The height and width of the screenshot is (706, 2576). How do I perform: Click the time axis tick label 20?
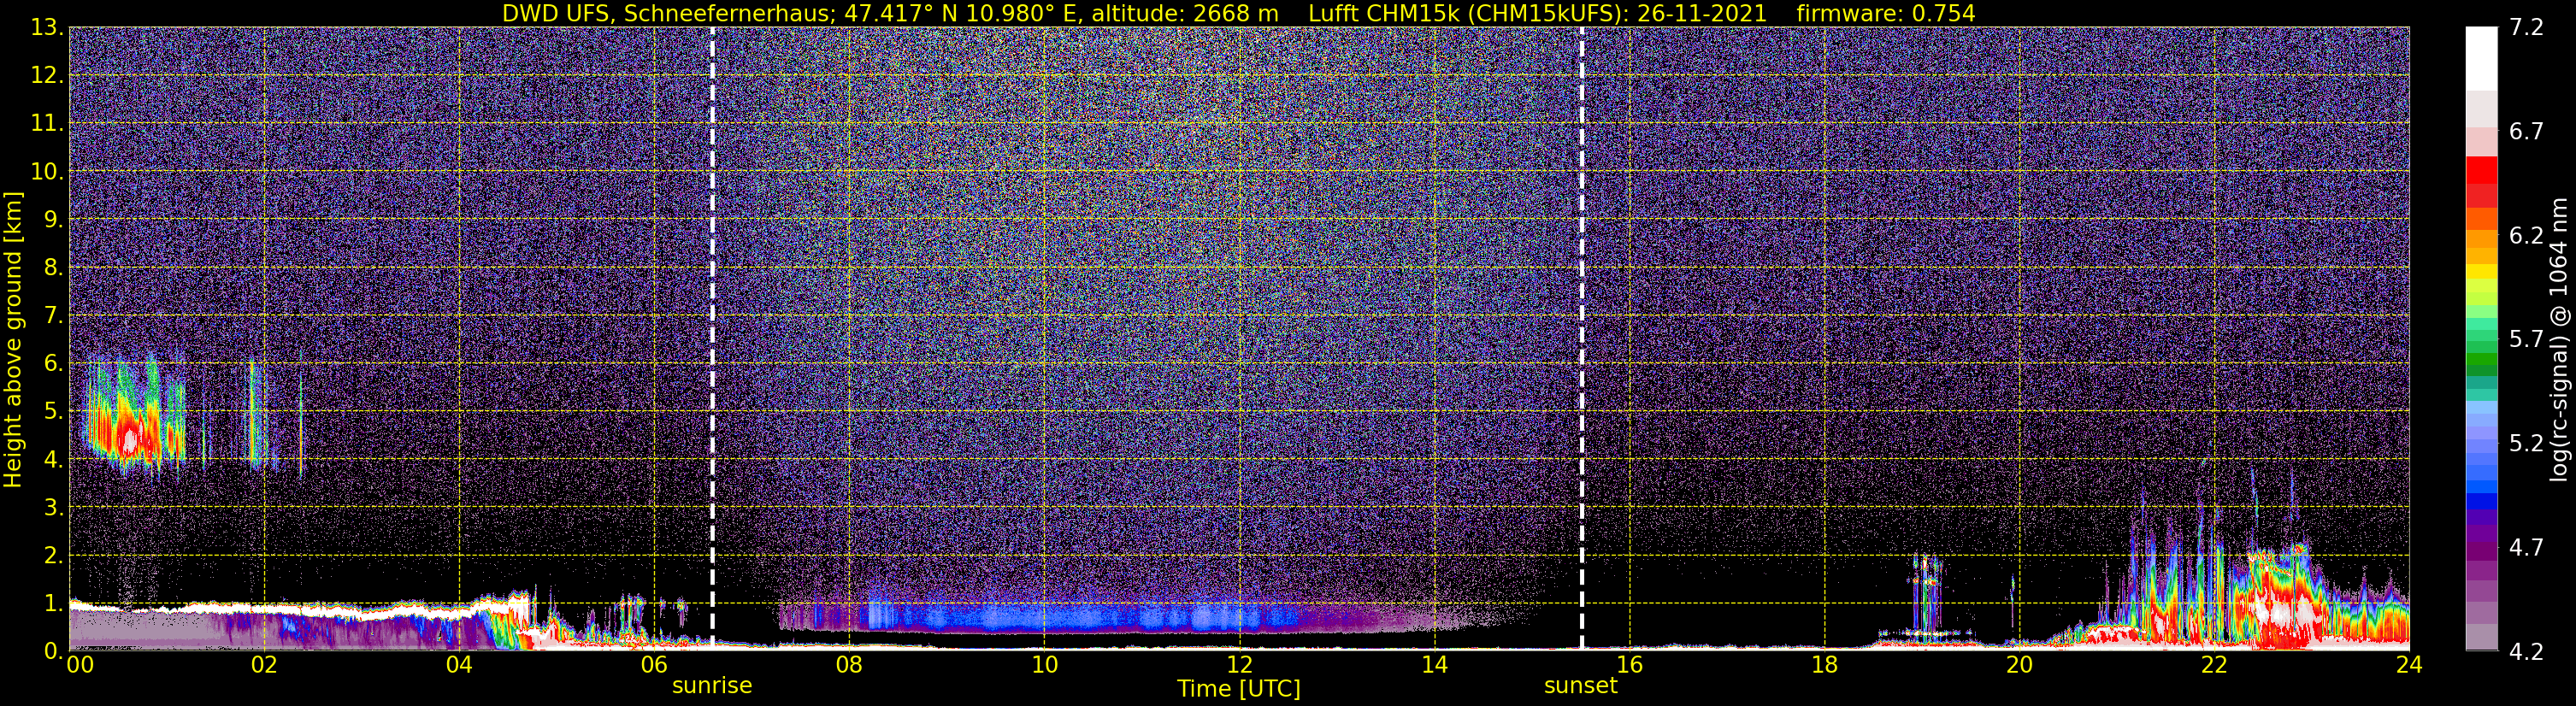[2019, 665]
